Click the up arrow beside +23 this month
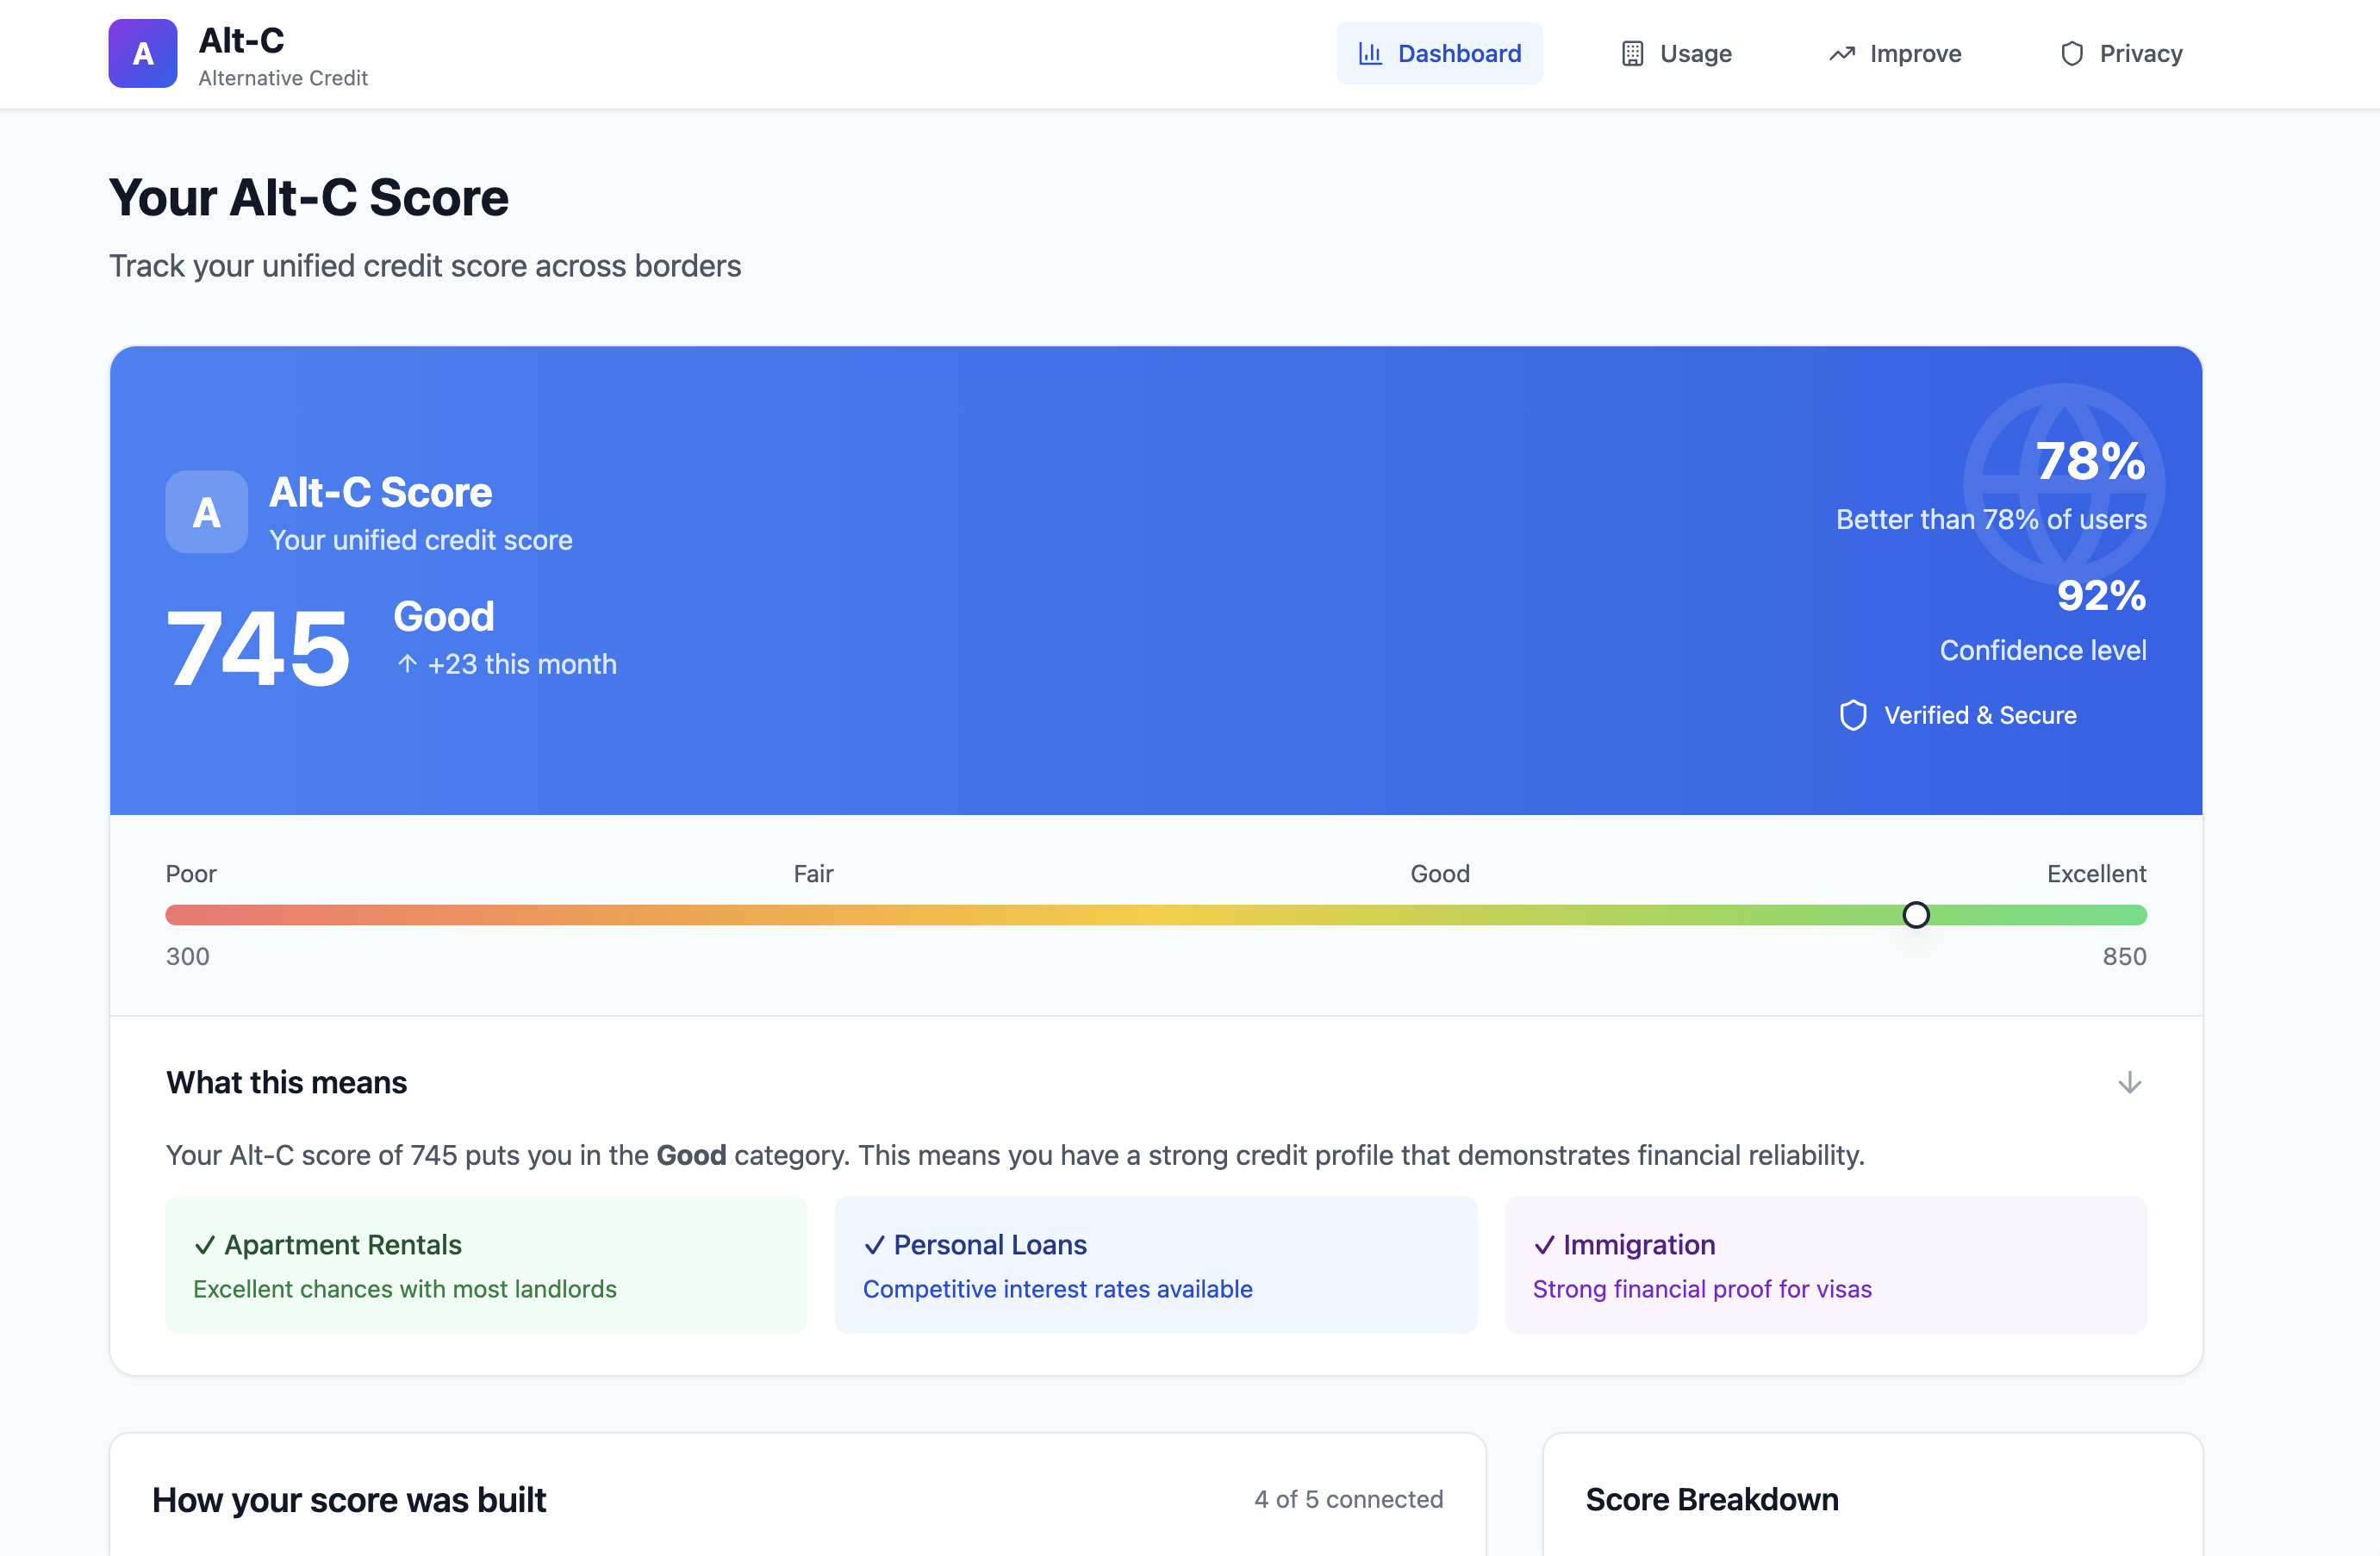 coord(407,664)
